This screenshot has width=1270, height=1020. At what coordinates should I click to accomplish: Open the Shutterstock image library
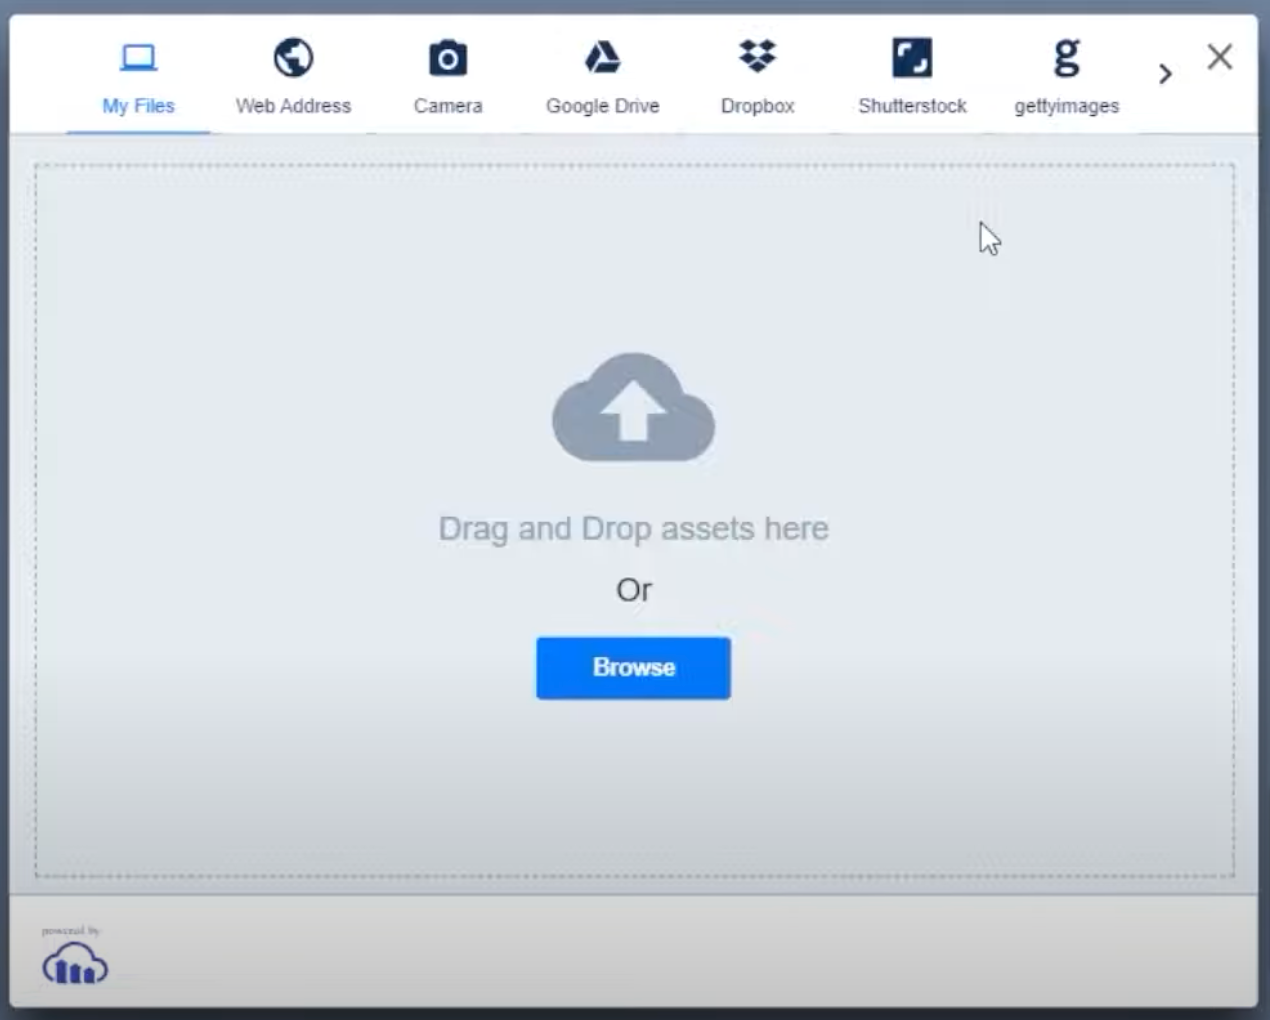coord(911,57)
